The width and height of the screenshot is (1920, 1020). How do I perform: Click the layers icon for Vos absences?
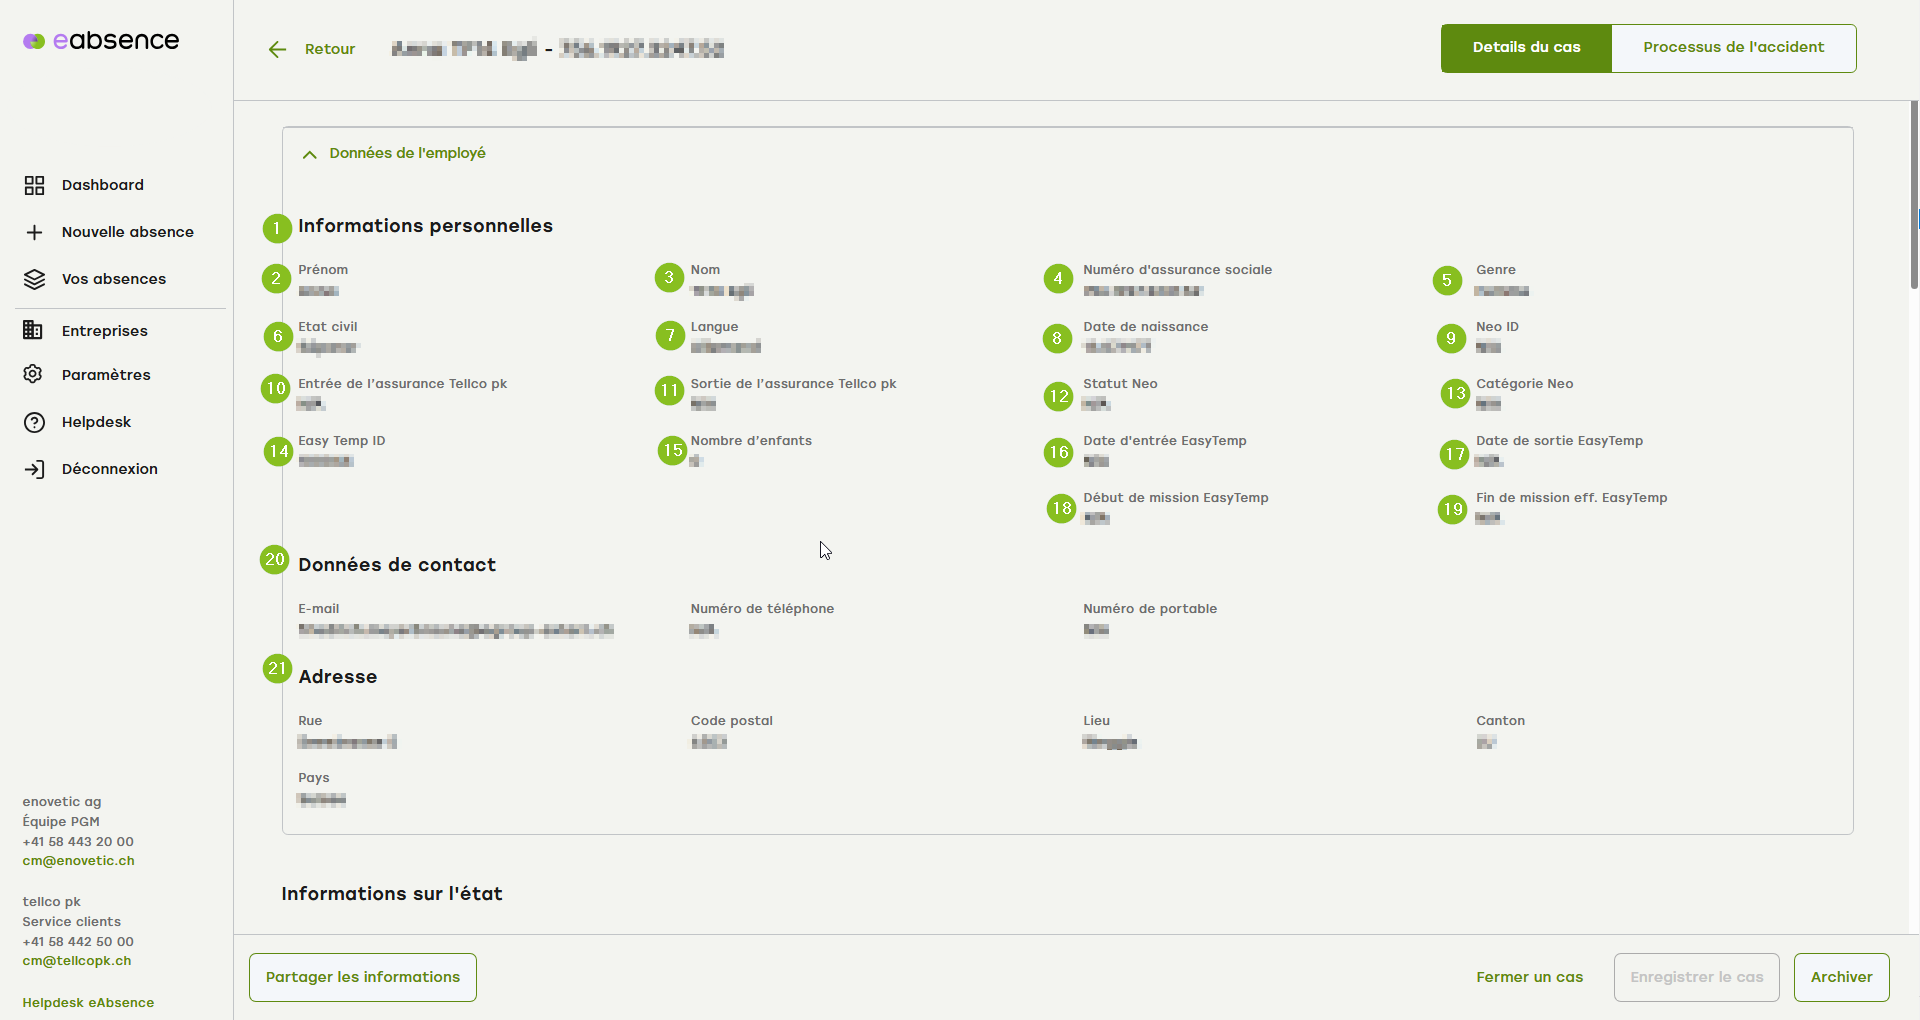point(34,279)
